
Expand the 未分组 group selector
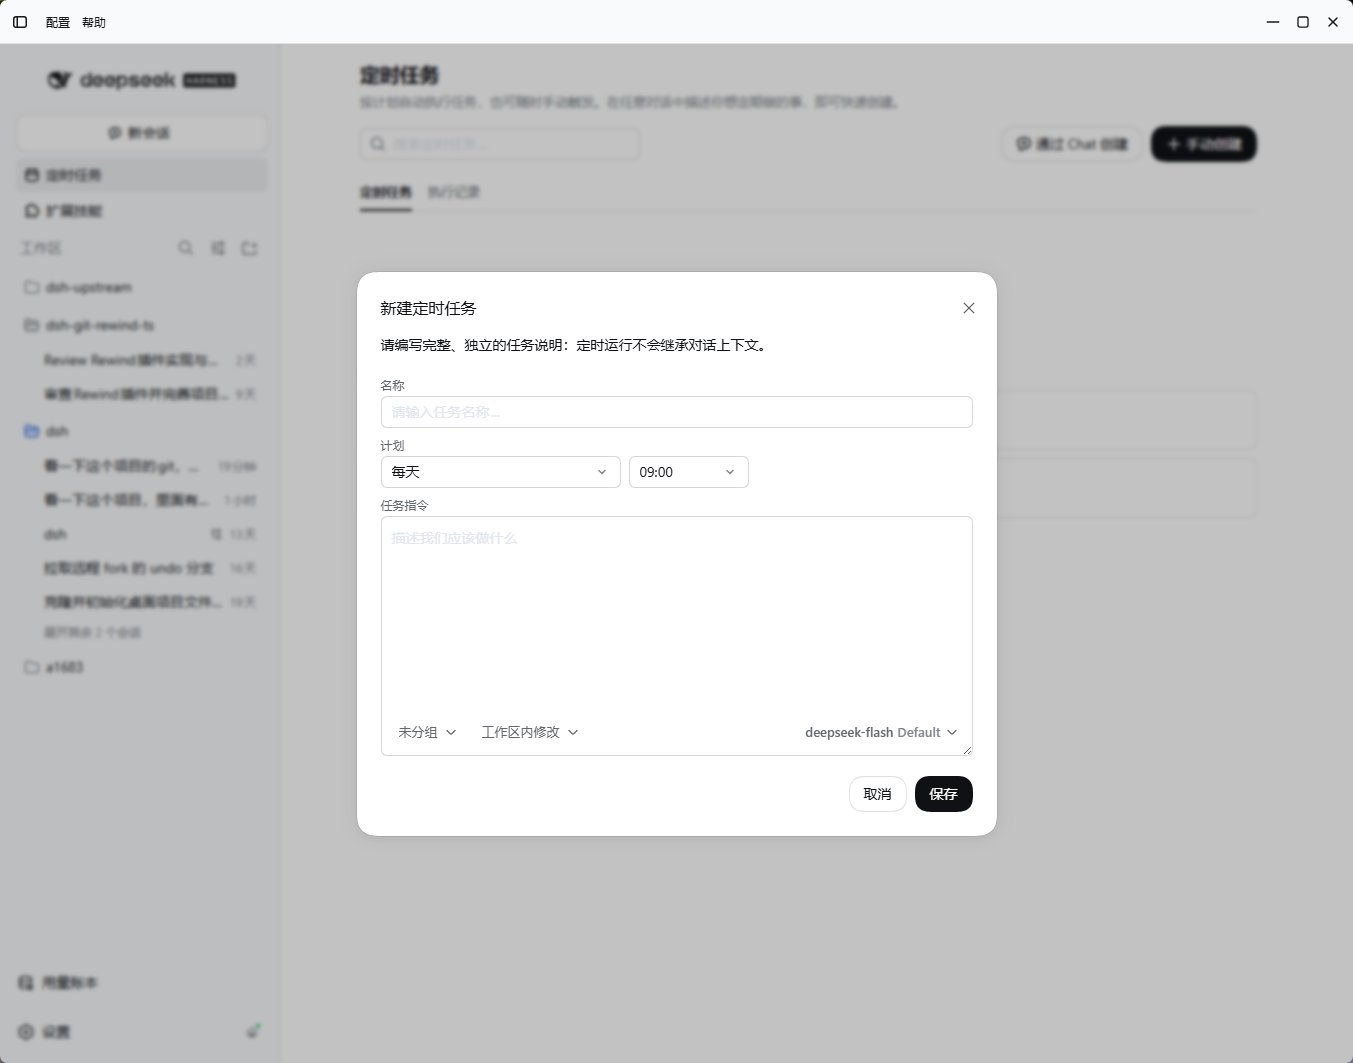pyautogui.click(x=427, y=732)
